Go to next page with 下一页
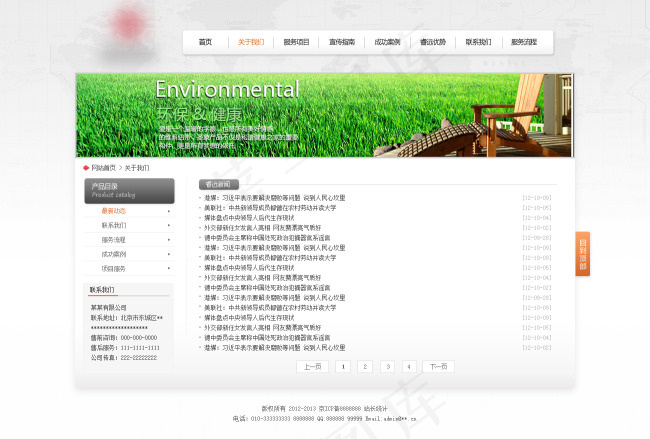Image resolution: width=650 pixels, height=439 pixels. 439,366
